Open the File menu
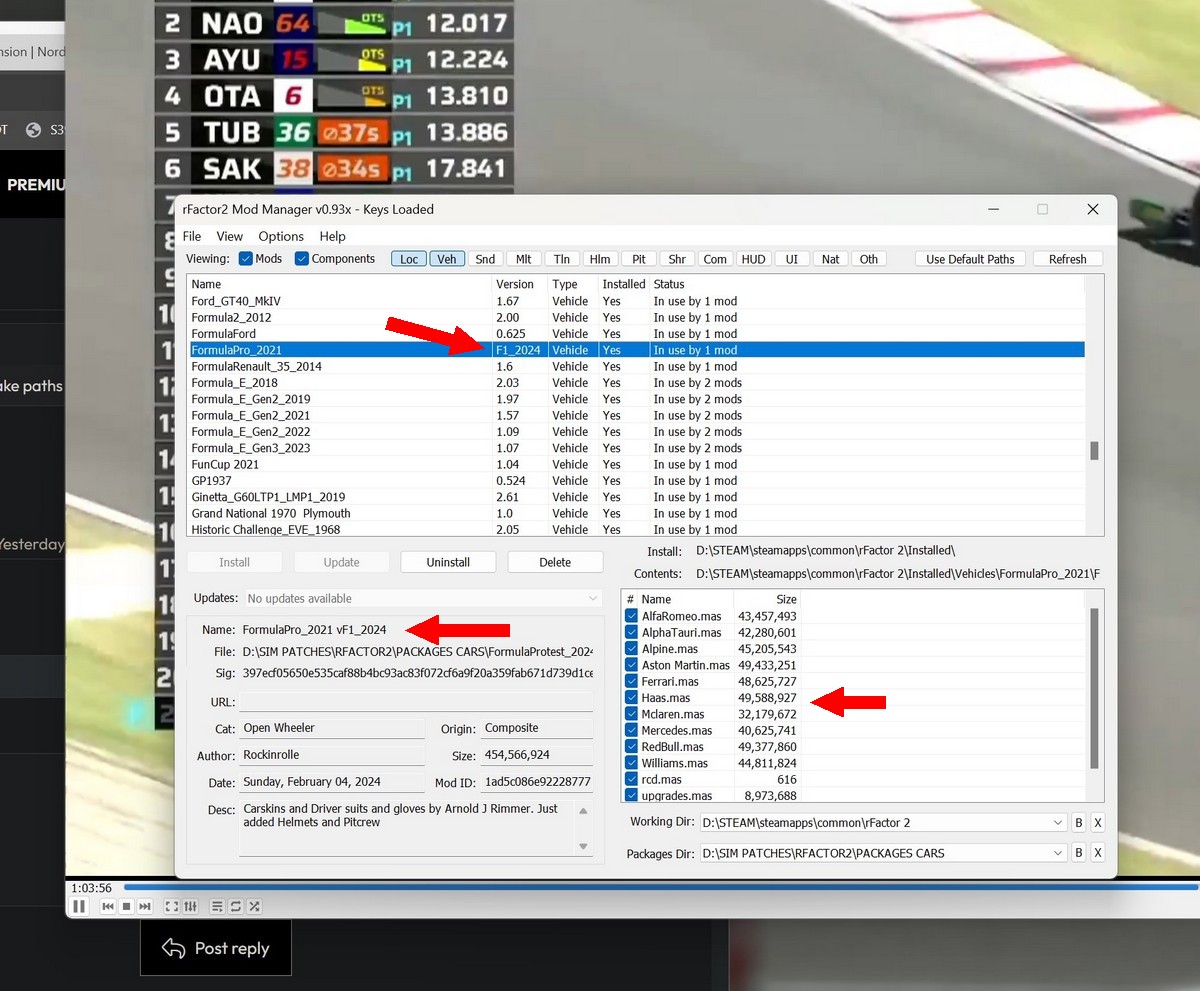The image size is (1200, 991). click(x=192, y=236)
